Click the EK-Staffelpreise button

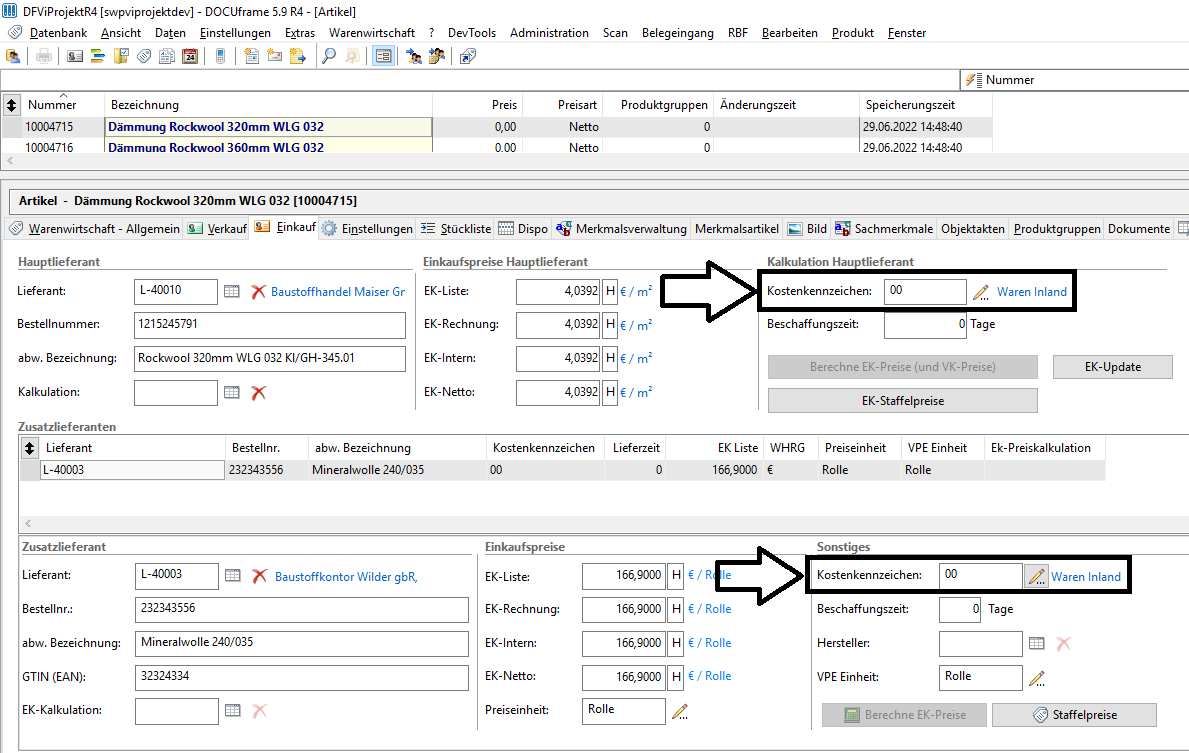tap(902, 401)
